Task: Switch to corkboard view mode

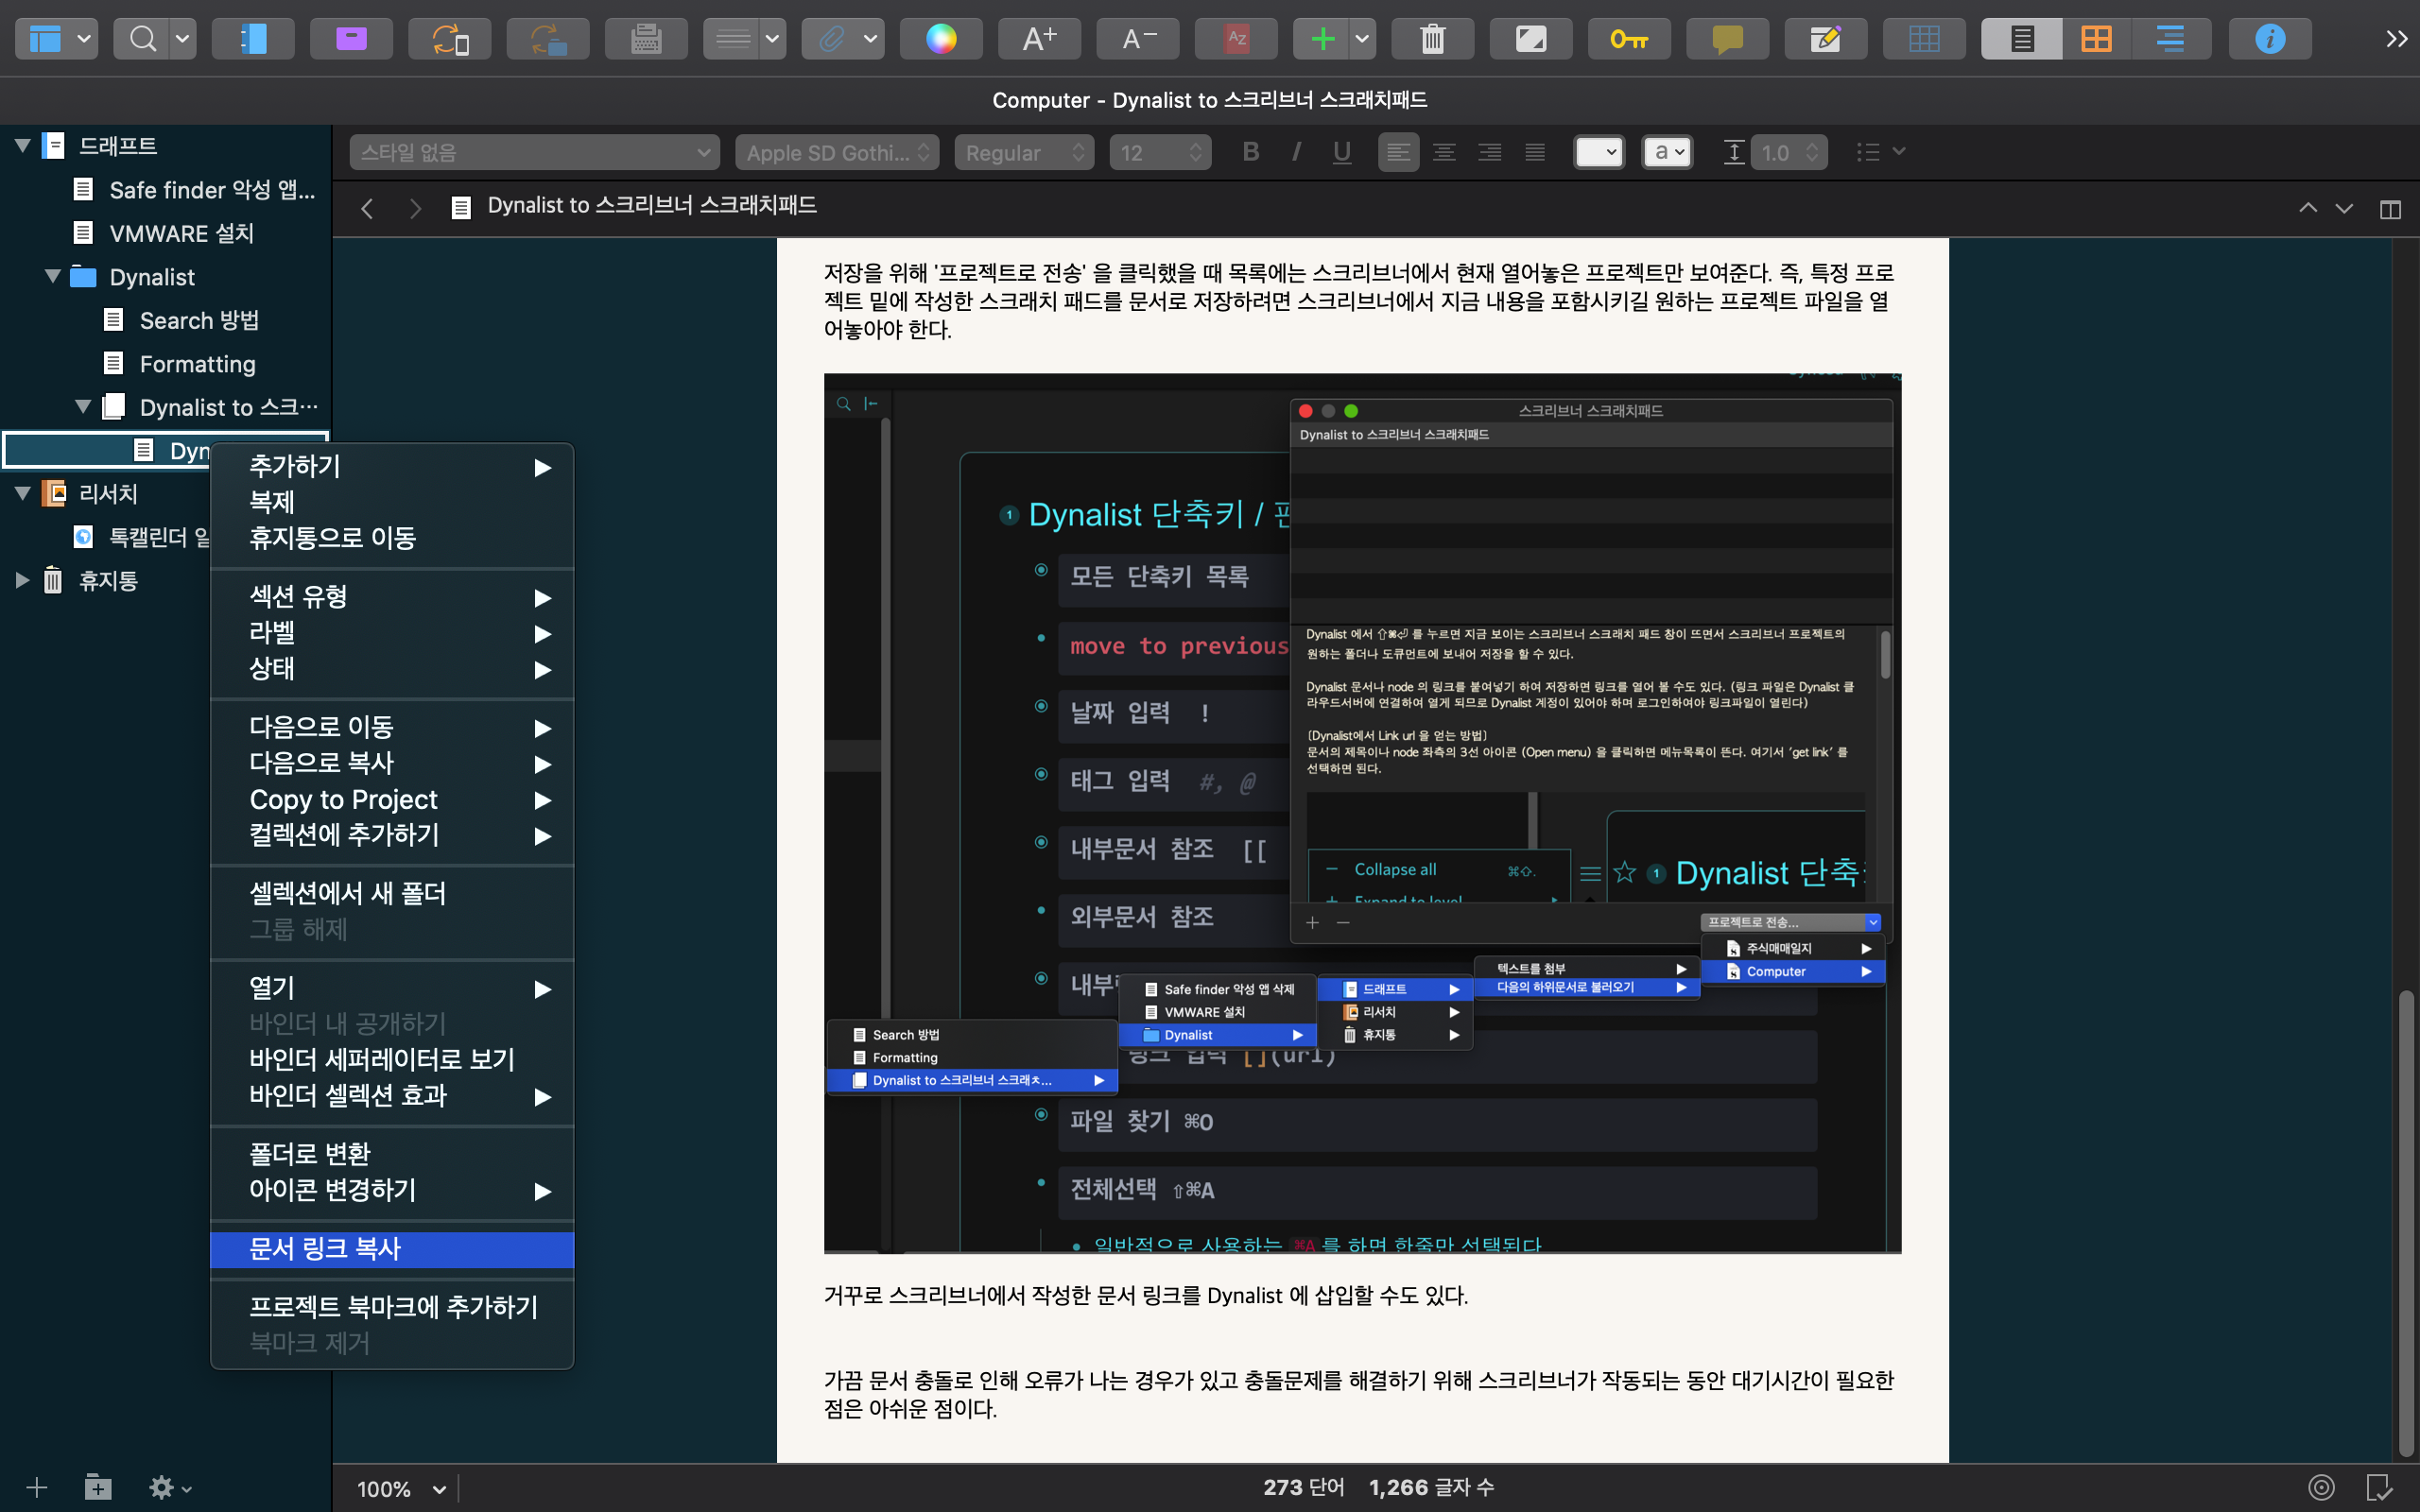Action: click(2096, 39)
